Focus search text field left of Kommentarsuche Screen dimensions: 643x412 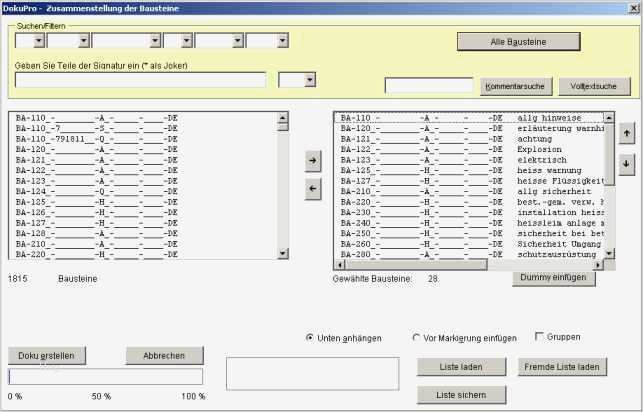(429, 86)
